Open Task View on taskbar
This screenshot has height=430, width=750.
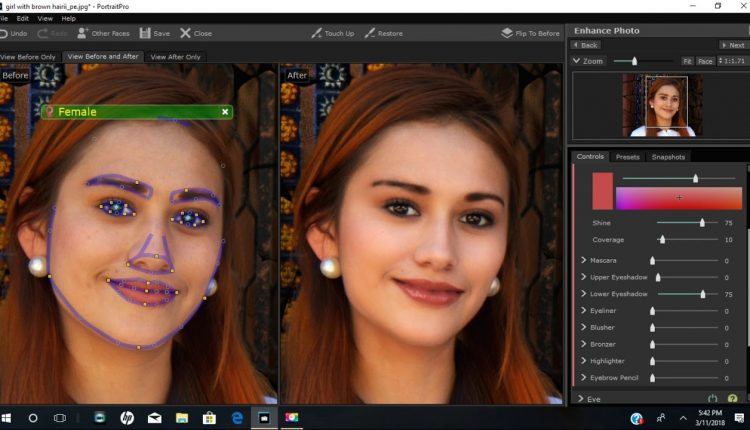[60, 418]
